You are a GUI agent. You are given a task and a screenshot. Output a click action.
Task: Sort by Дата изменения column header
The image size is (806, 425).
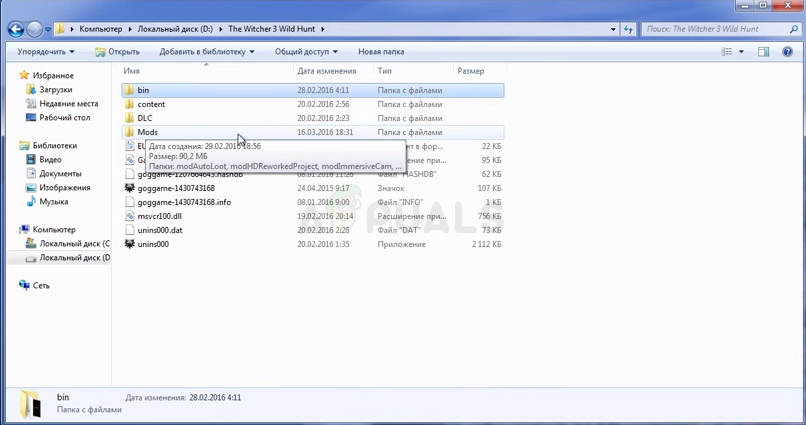pos(326,71)
